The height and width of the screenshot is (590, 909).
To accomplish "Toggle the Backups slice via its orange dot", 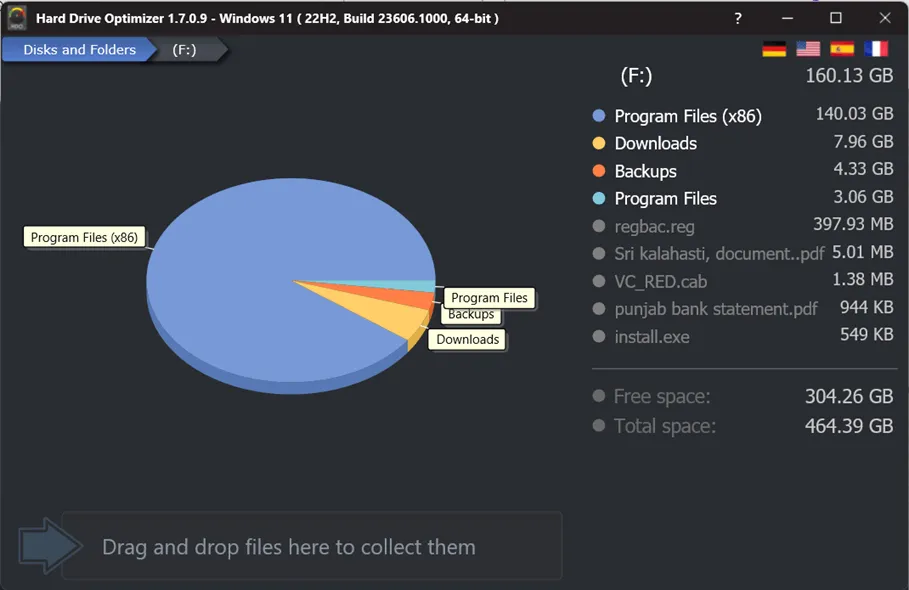I will click(598, 171).
